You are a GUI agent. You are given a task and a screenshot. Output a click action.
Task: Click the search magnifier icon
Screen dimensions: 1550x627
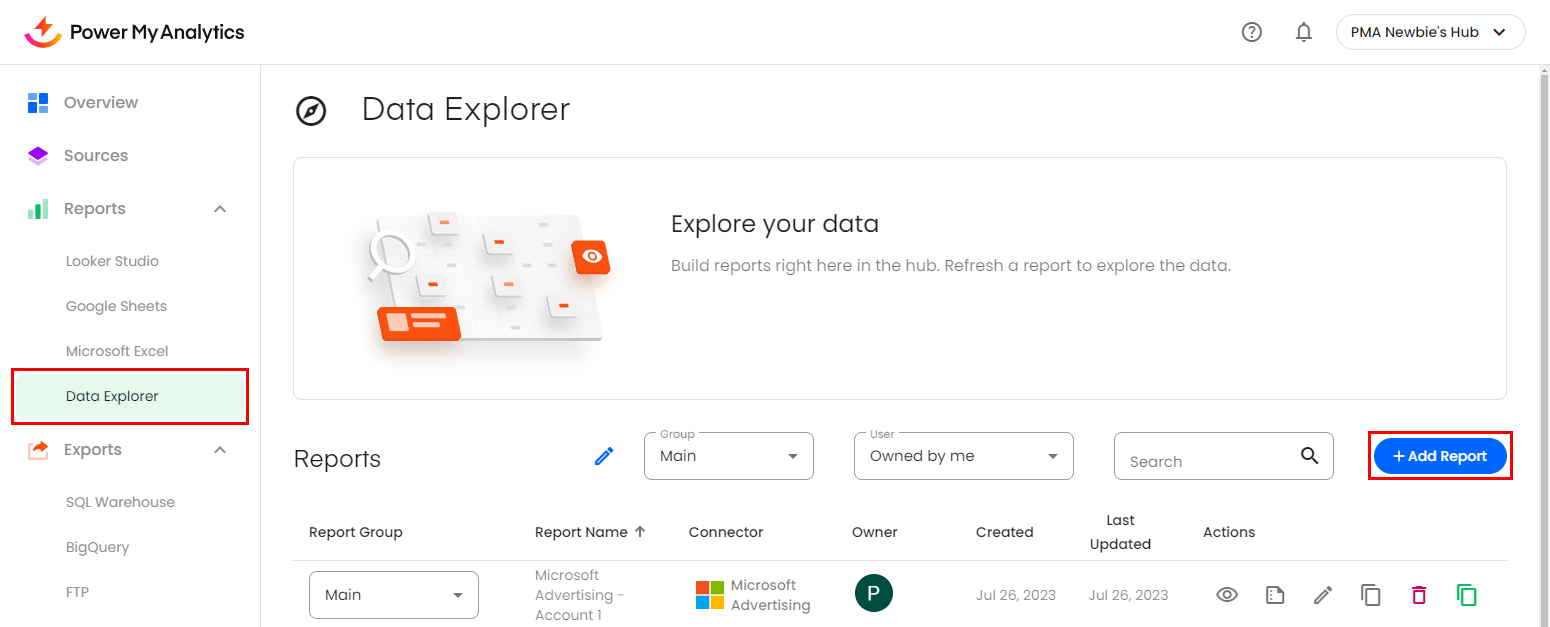tap(1309, 456)
